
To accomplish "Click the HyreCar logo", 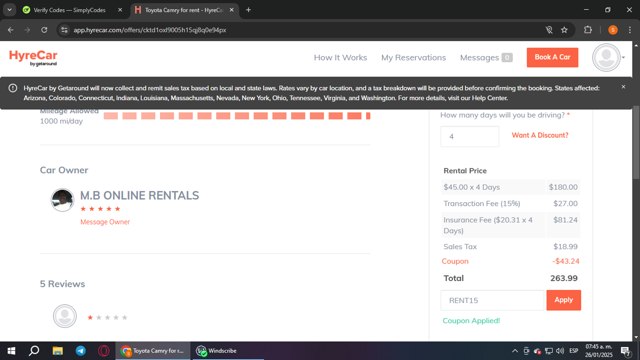I will click(33, 58).
